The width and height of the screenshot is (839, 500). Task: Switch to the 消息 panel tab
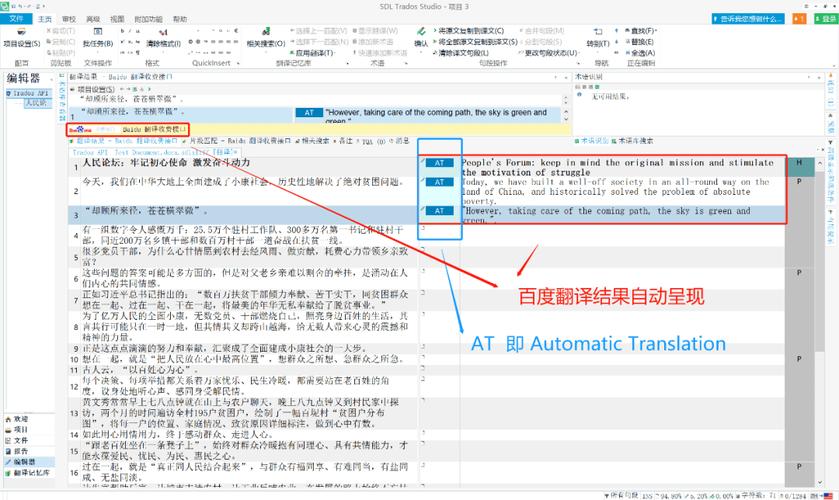pyautogui.click(x=399, y=141)
